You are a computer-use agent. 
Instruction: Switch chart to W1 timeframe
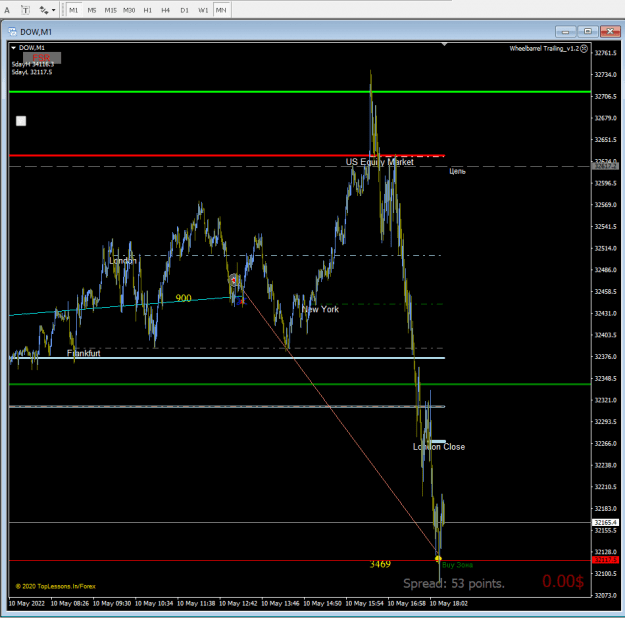click(x=203, y=10)
